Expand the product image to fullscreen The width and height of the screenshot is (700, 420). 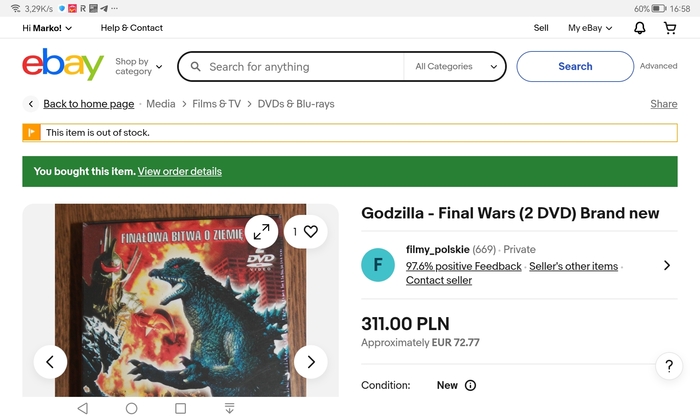[261, 232]
